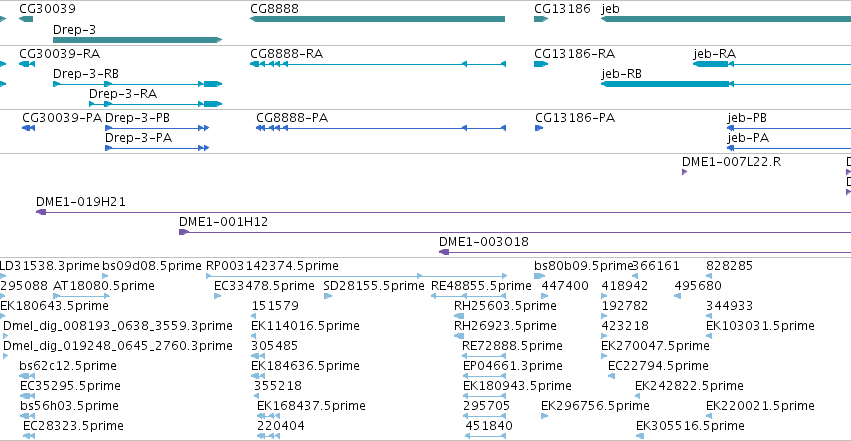Select the jeb-PA protein label
Image resolution: width=851 pixels, height=441 pixels.
pyautogui.click(x=748, y=138)
